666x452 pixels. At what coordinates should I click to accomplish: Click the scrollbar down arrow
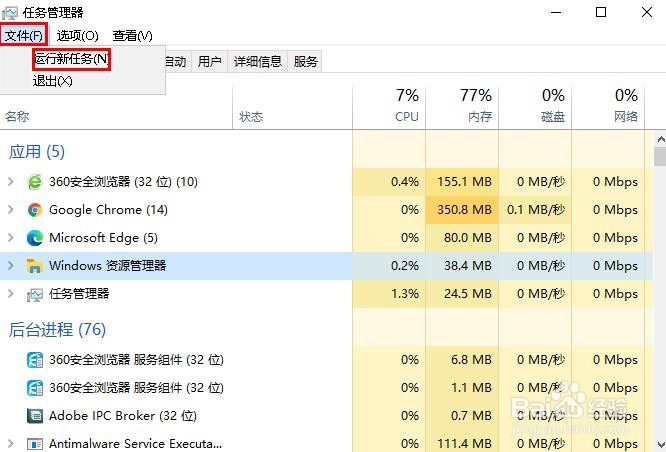click(660, 444)
